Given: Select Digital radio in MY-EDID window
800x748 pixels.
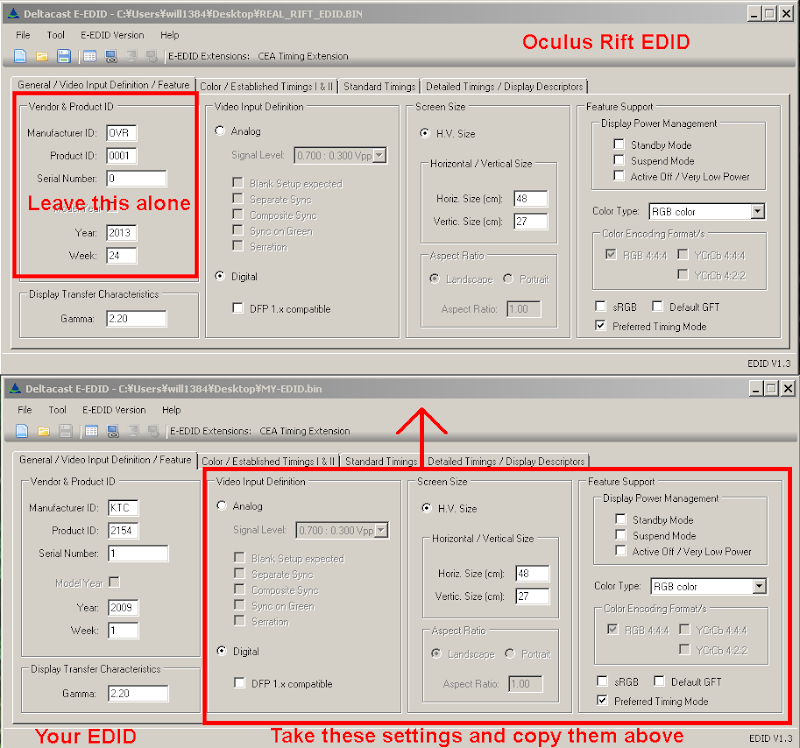Looking at the screenshot, I should [222, 651].
